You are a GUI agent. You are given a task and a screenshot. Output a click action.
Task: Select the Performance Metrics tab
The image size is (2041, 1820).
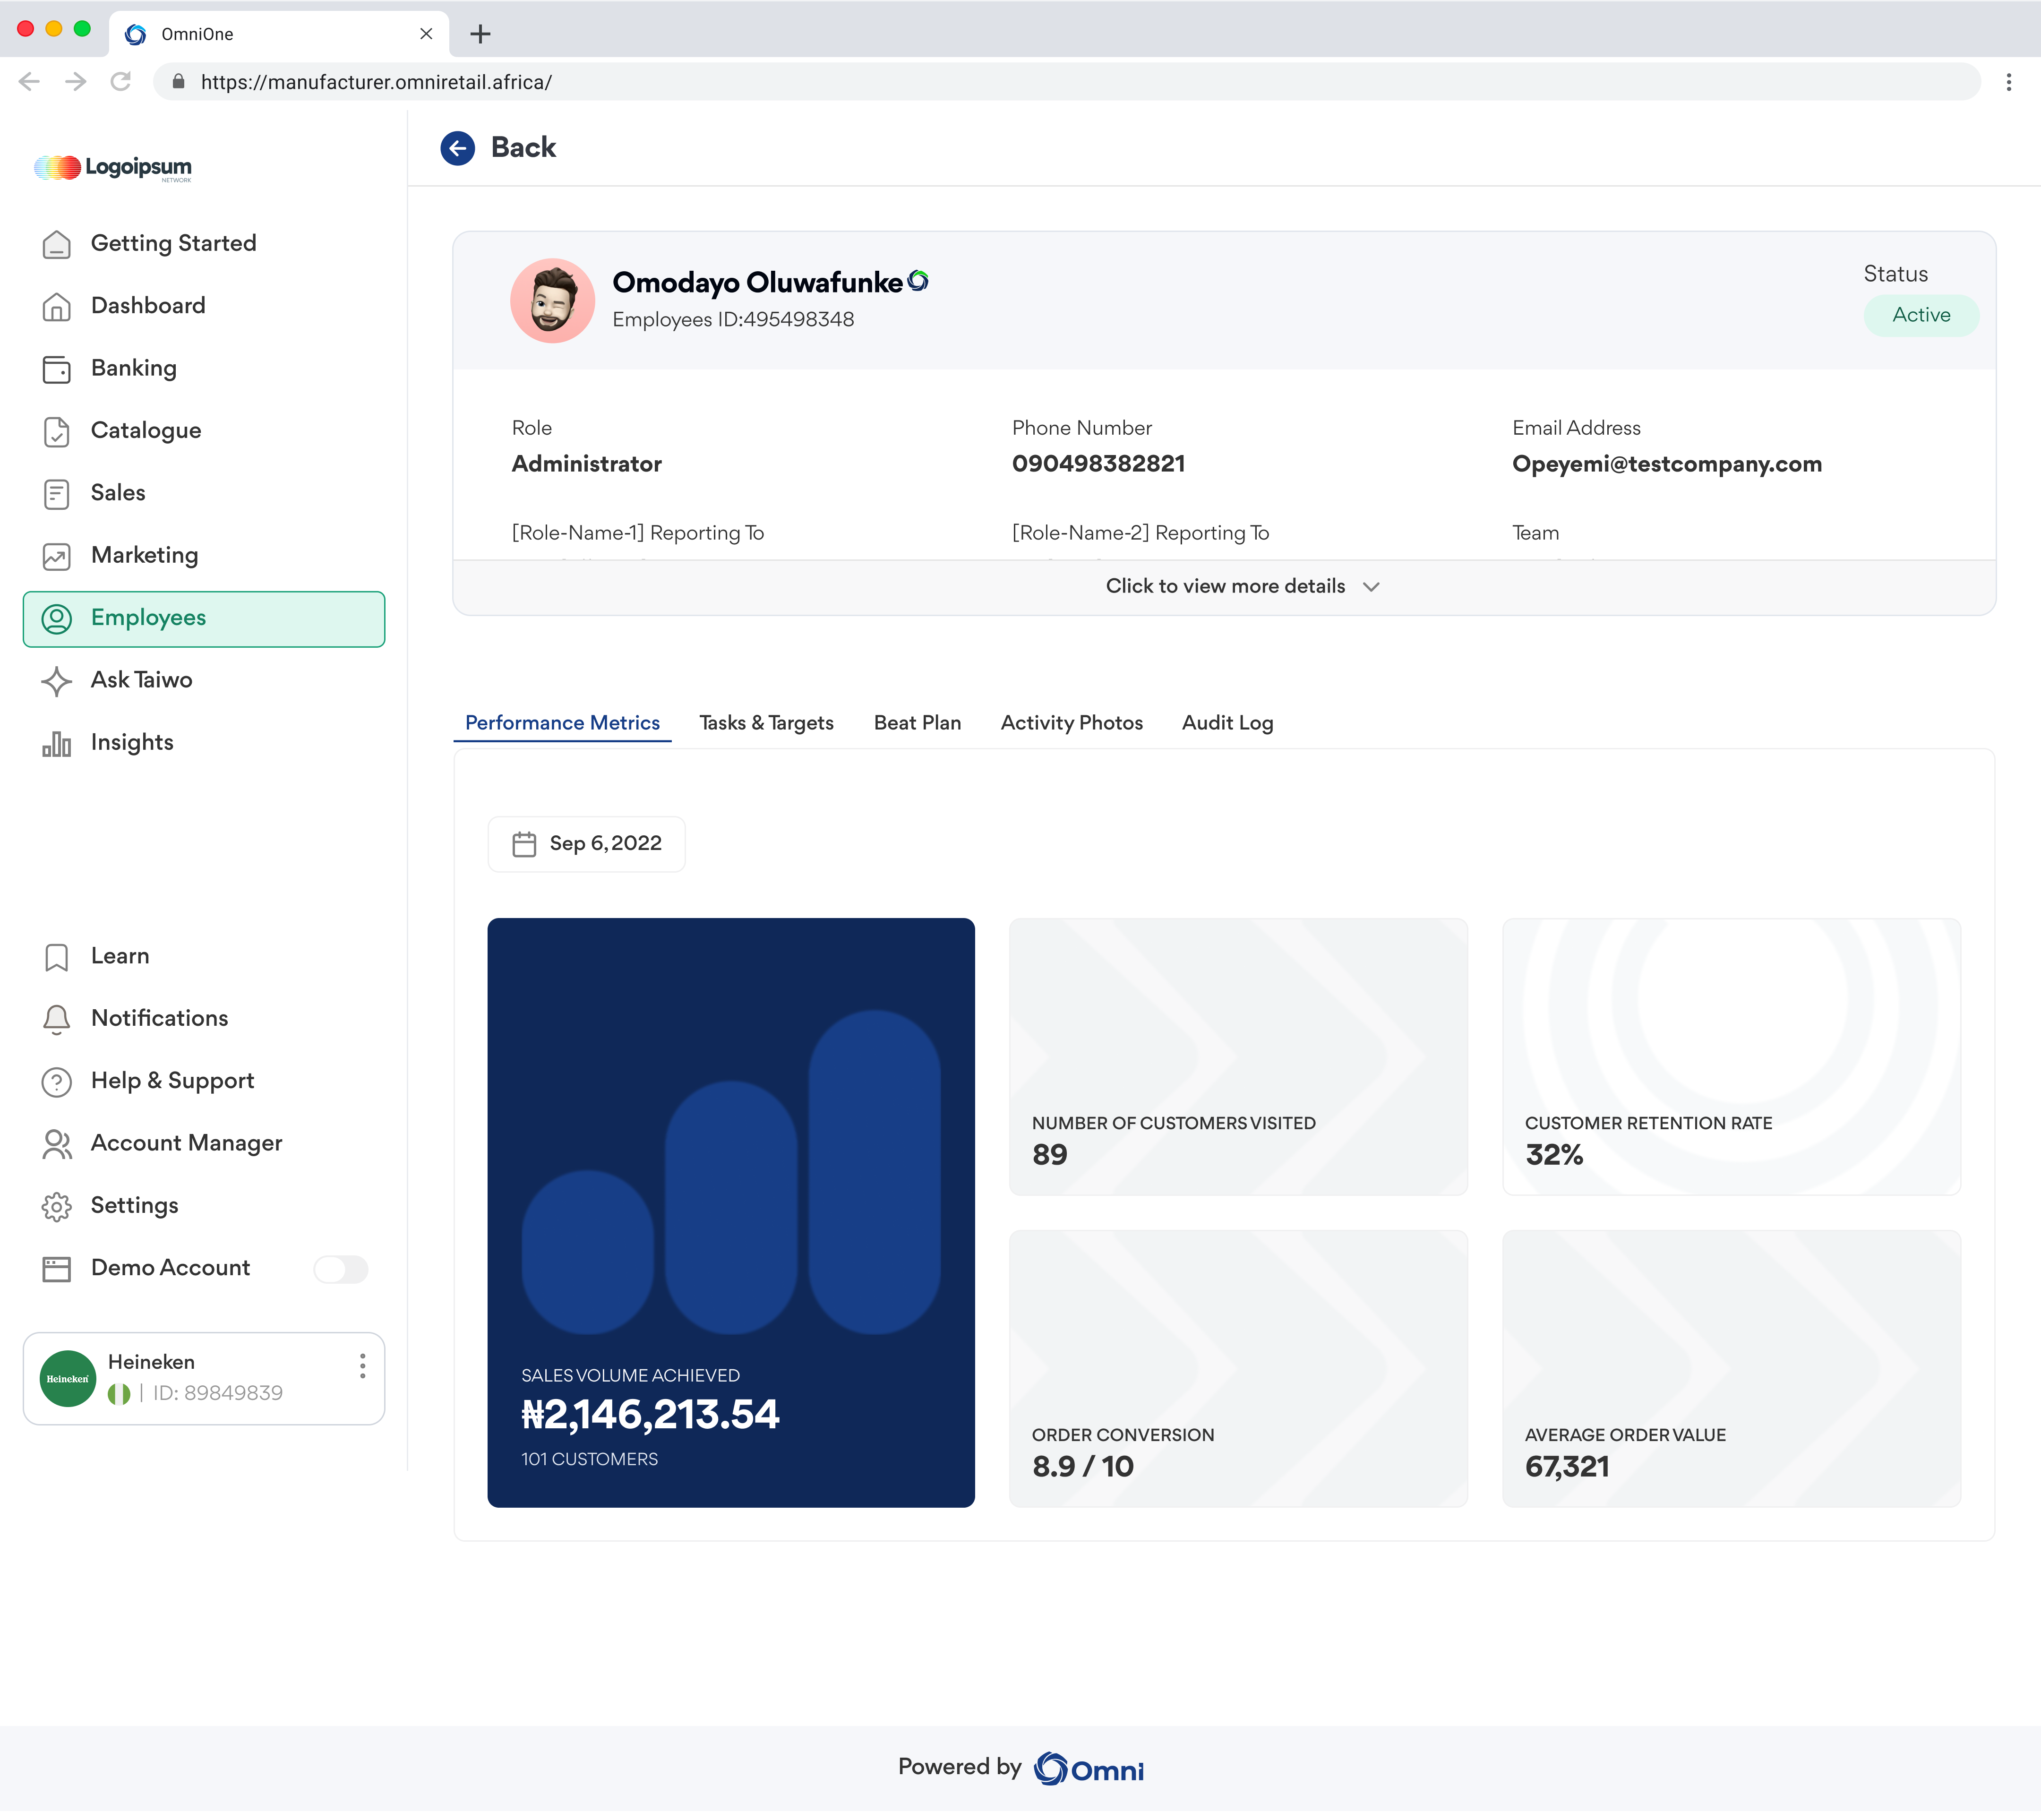[562, 723]
